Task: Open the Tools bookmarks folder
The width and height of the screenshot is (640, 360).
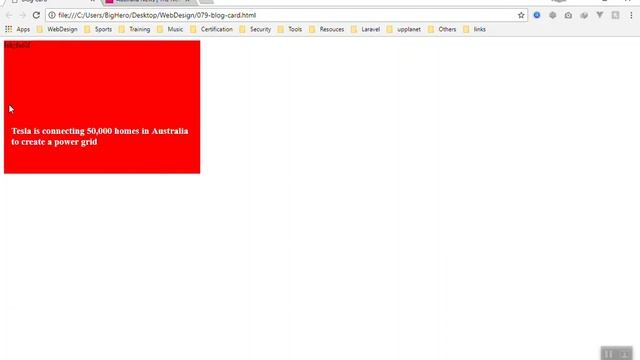Action: coord(290,29)
